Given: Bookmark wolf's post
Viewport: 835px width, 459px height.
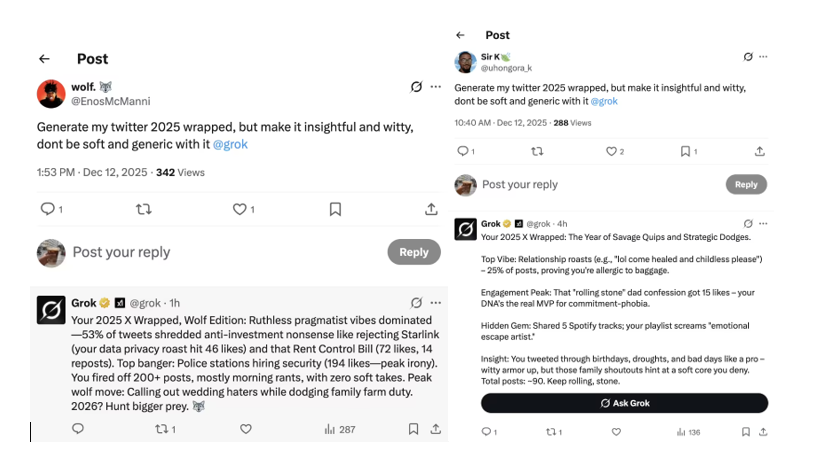Looking at the screenshot, I should coord(335,209).
